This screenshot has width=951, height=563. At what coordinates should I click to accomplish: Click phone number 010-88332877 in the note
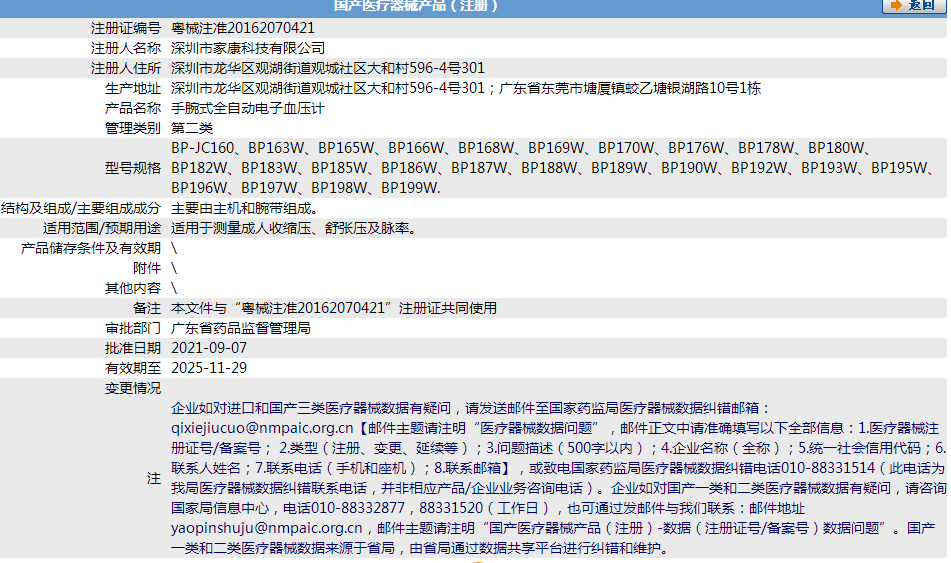[x=357, y=508]
